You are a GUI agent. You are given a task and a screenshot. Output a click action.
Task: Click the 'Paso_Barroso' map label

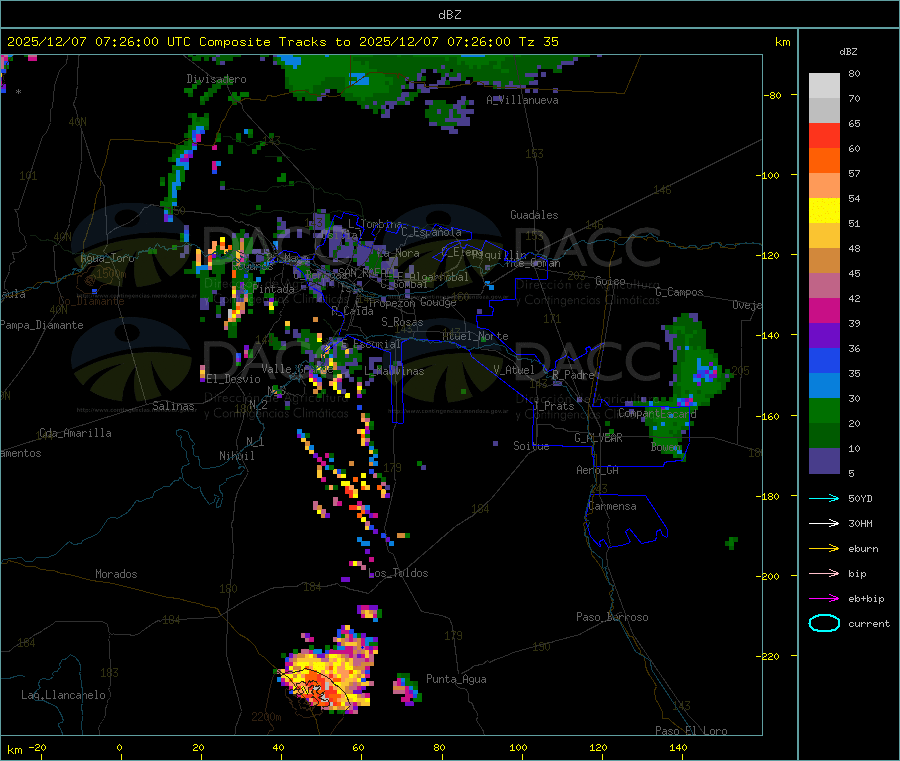[612, 617]
